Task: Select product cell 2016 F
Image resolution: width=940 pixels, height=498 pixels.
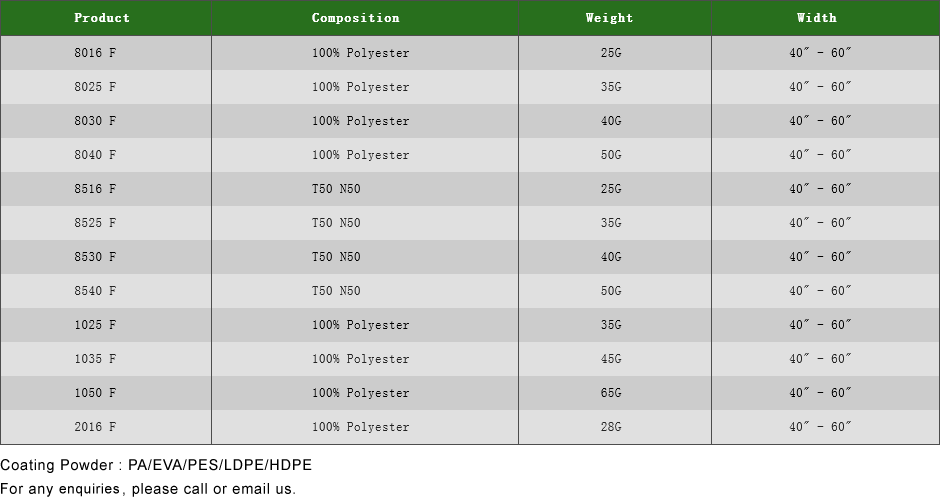Action: pyautogui.click(x=95, y=427)
